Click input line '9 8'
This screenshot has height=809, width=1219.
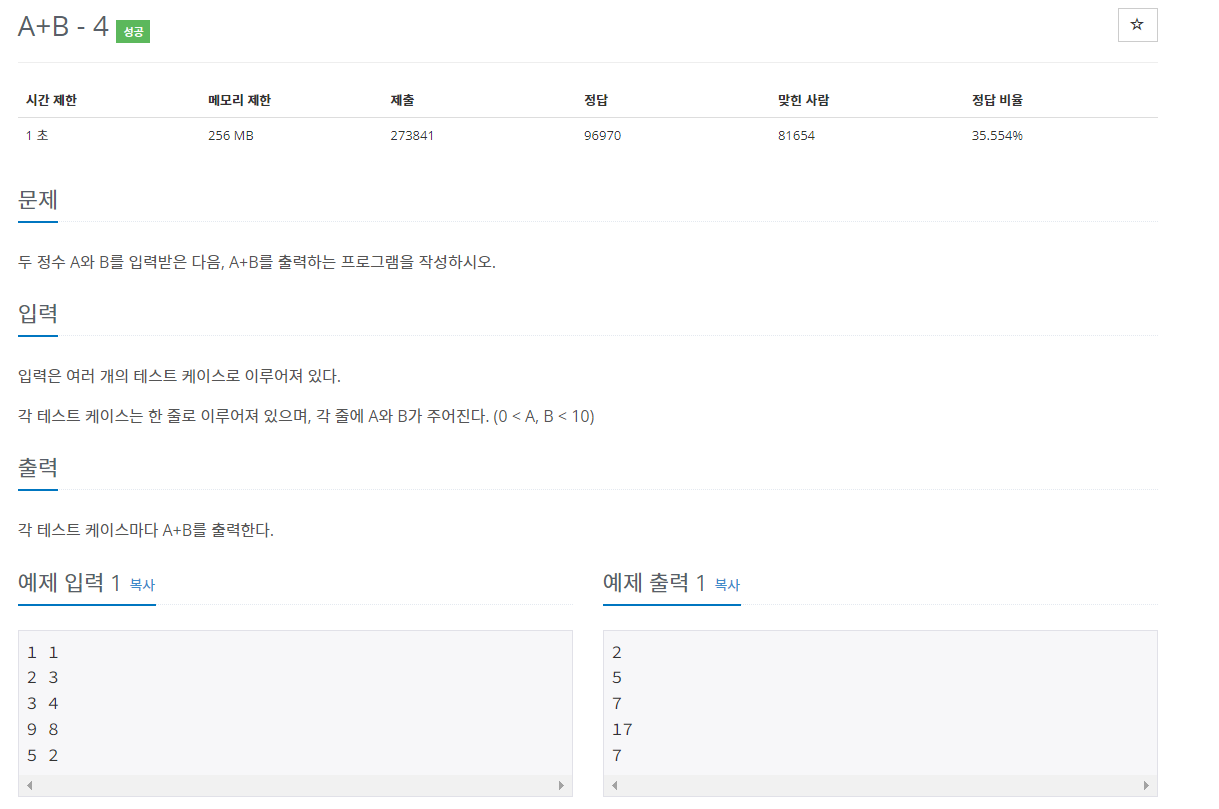tap(43, 730)
